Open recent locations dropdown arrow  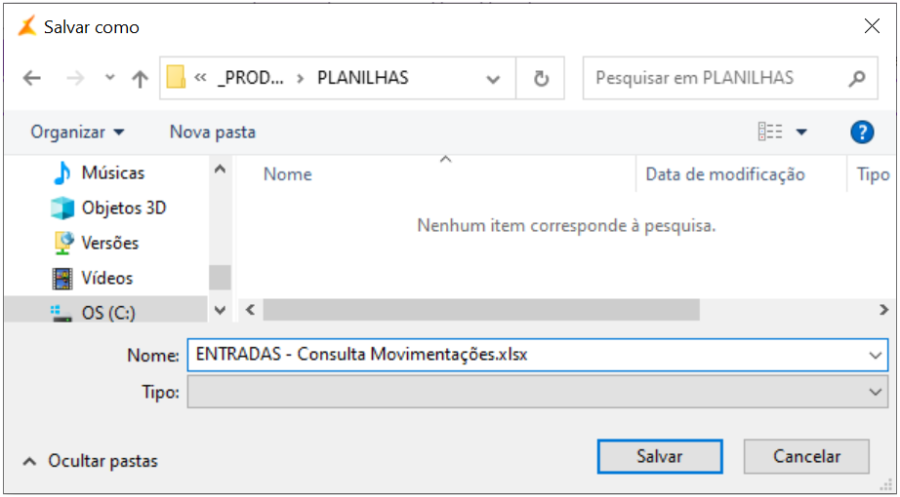coord(110,78)
